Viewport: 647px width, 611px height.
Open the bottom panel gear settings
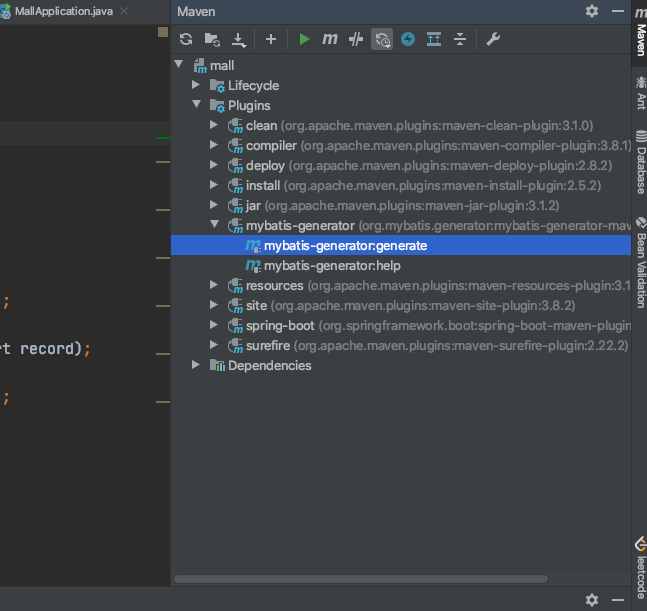click(x=592, y=599)
